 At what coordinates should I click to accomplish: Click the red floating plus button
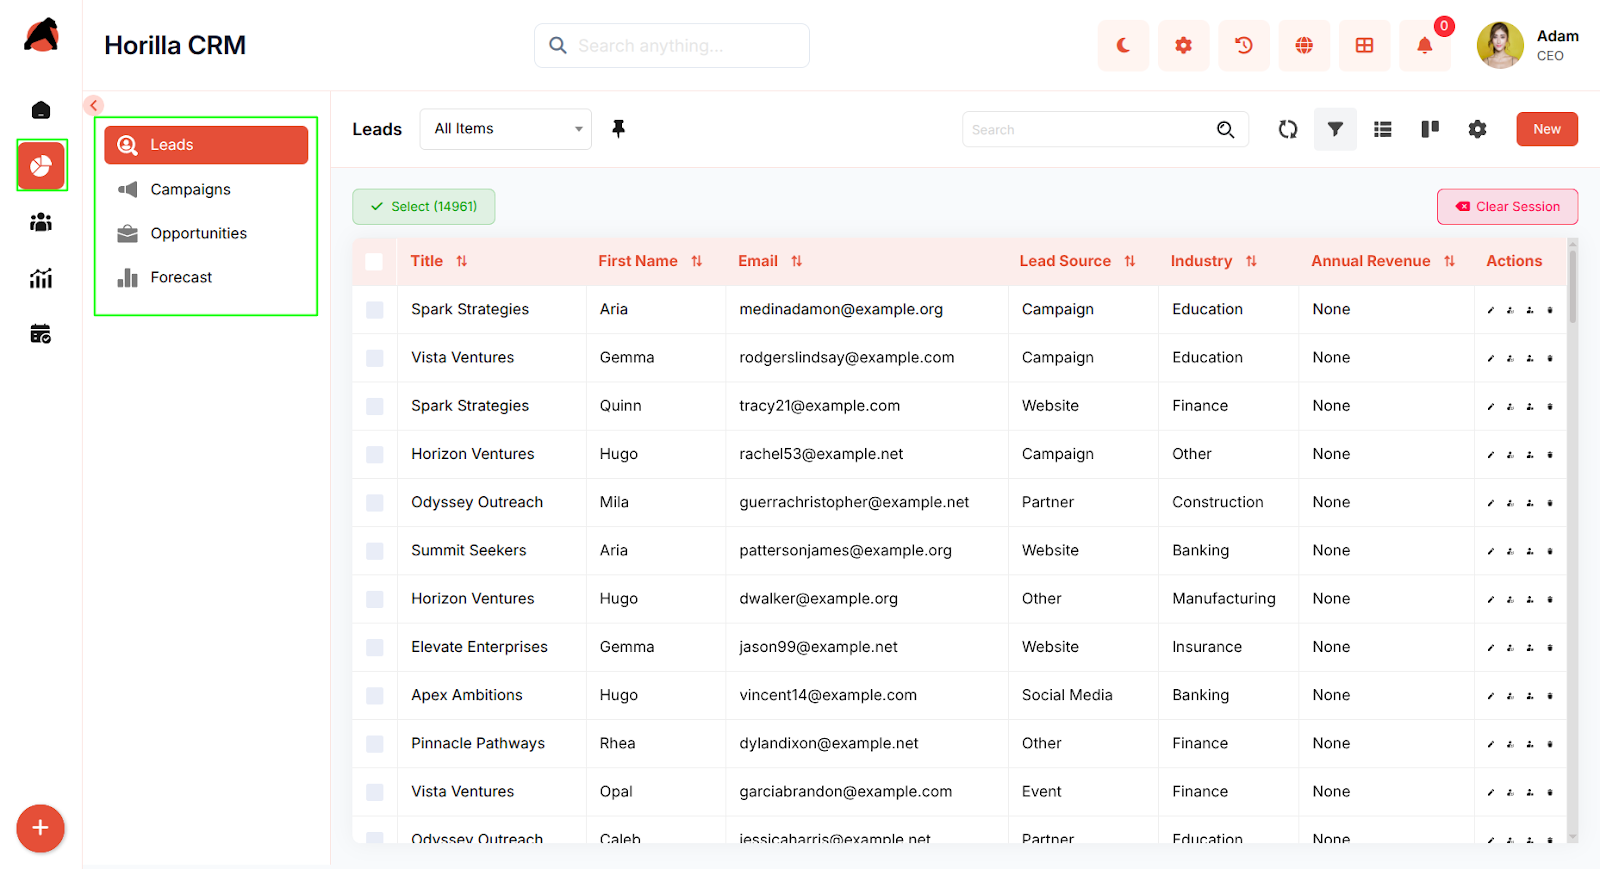[40, 828]
